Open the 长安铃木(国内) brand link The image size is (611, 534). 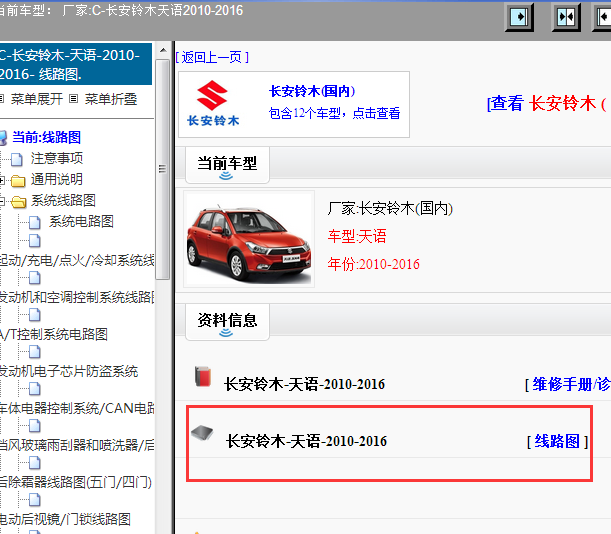click(x=312, y=91)
